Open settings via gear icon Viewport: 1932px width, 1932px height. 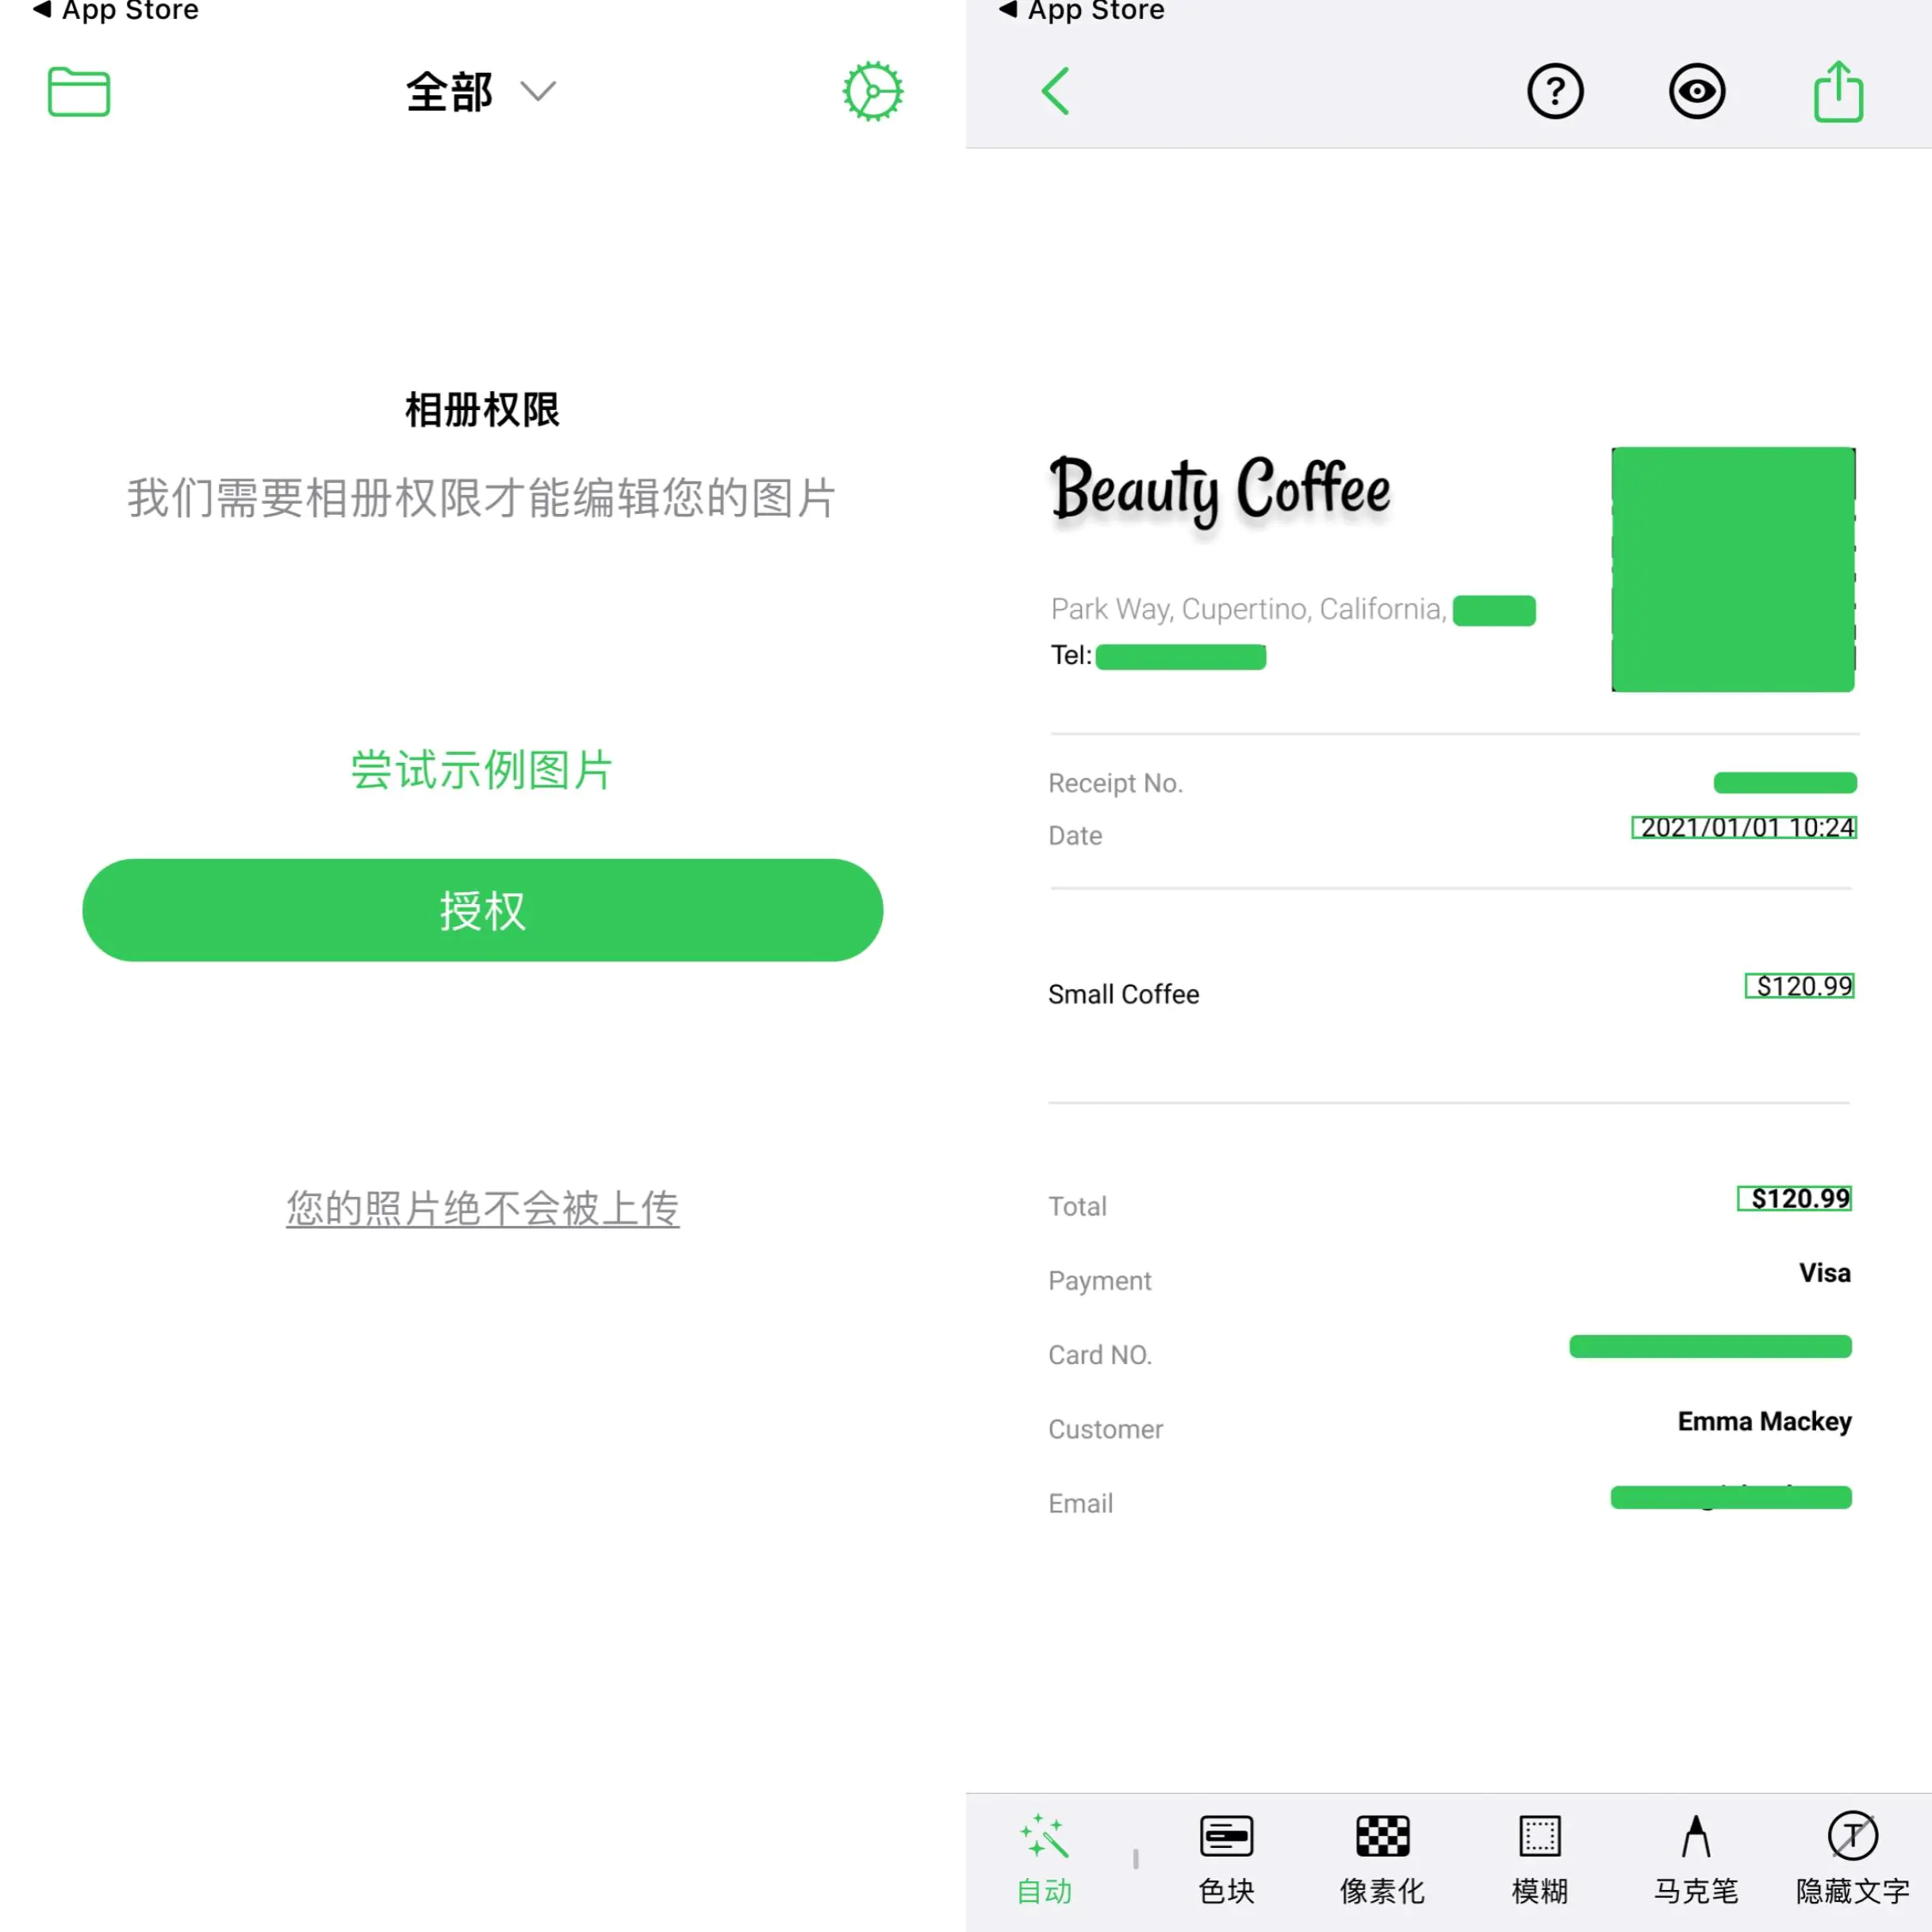[872, 90]
